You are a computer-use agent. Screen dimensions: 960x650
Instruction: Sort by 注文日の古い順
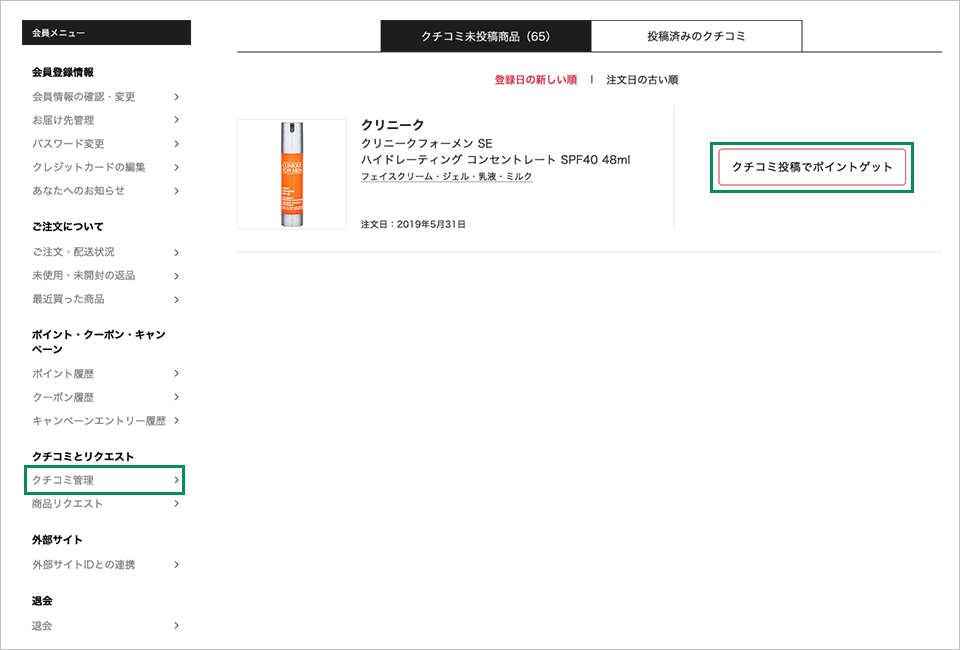642,80
